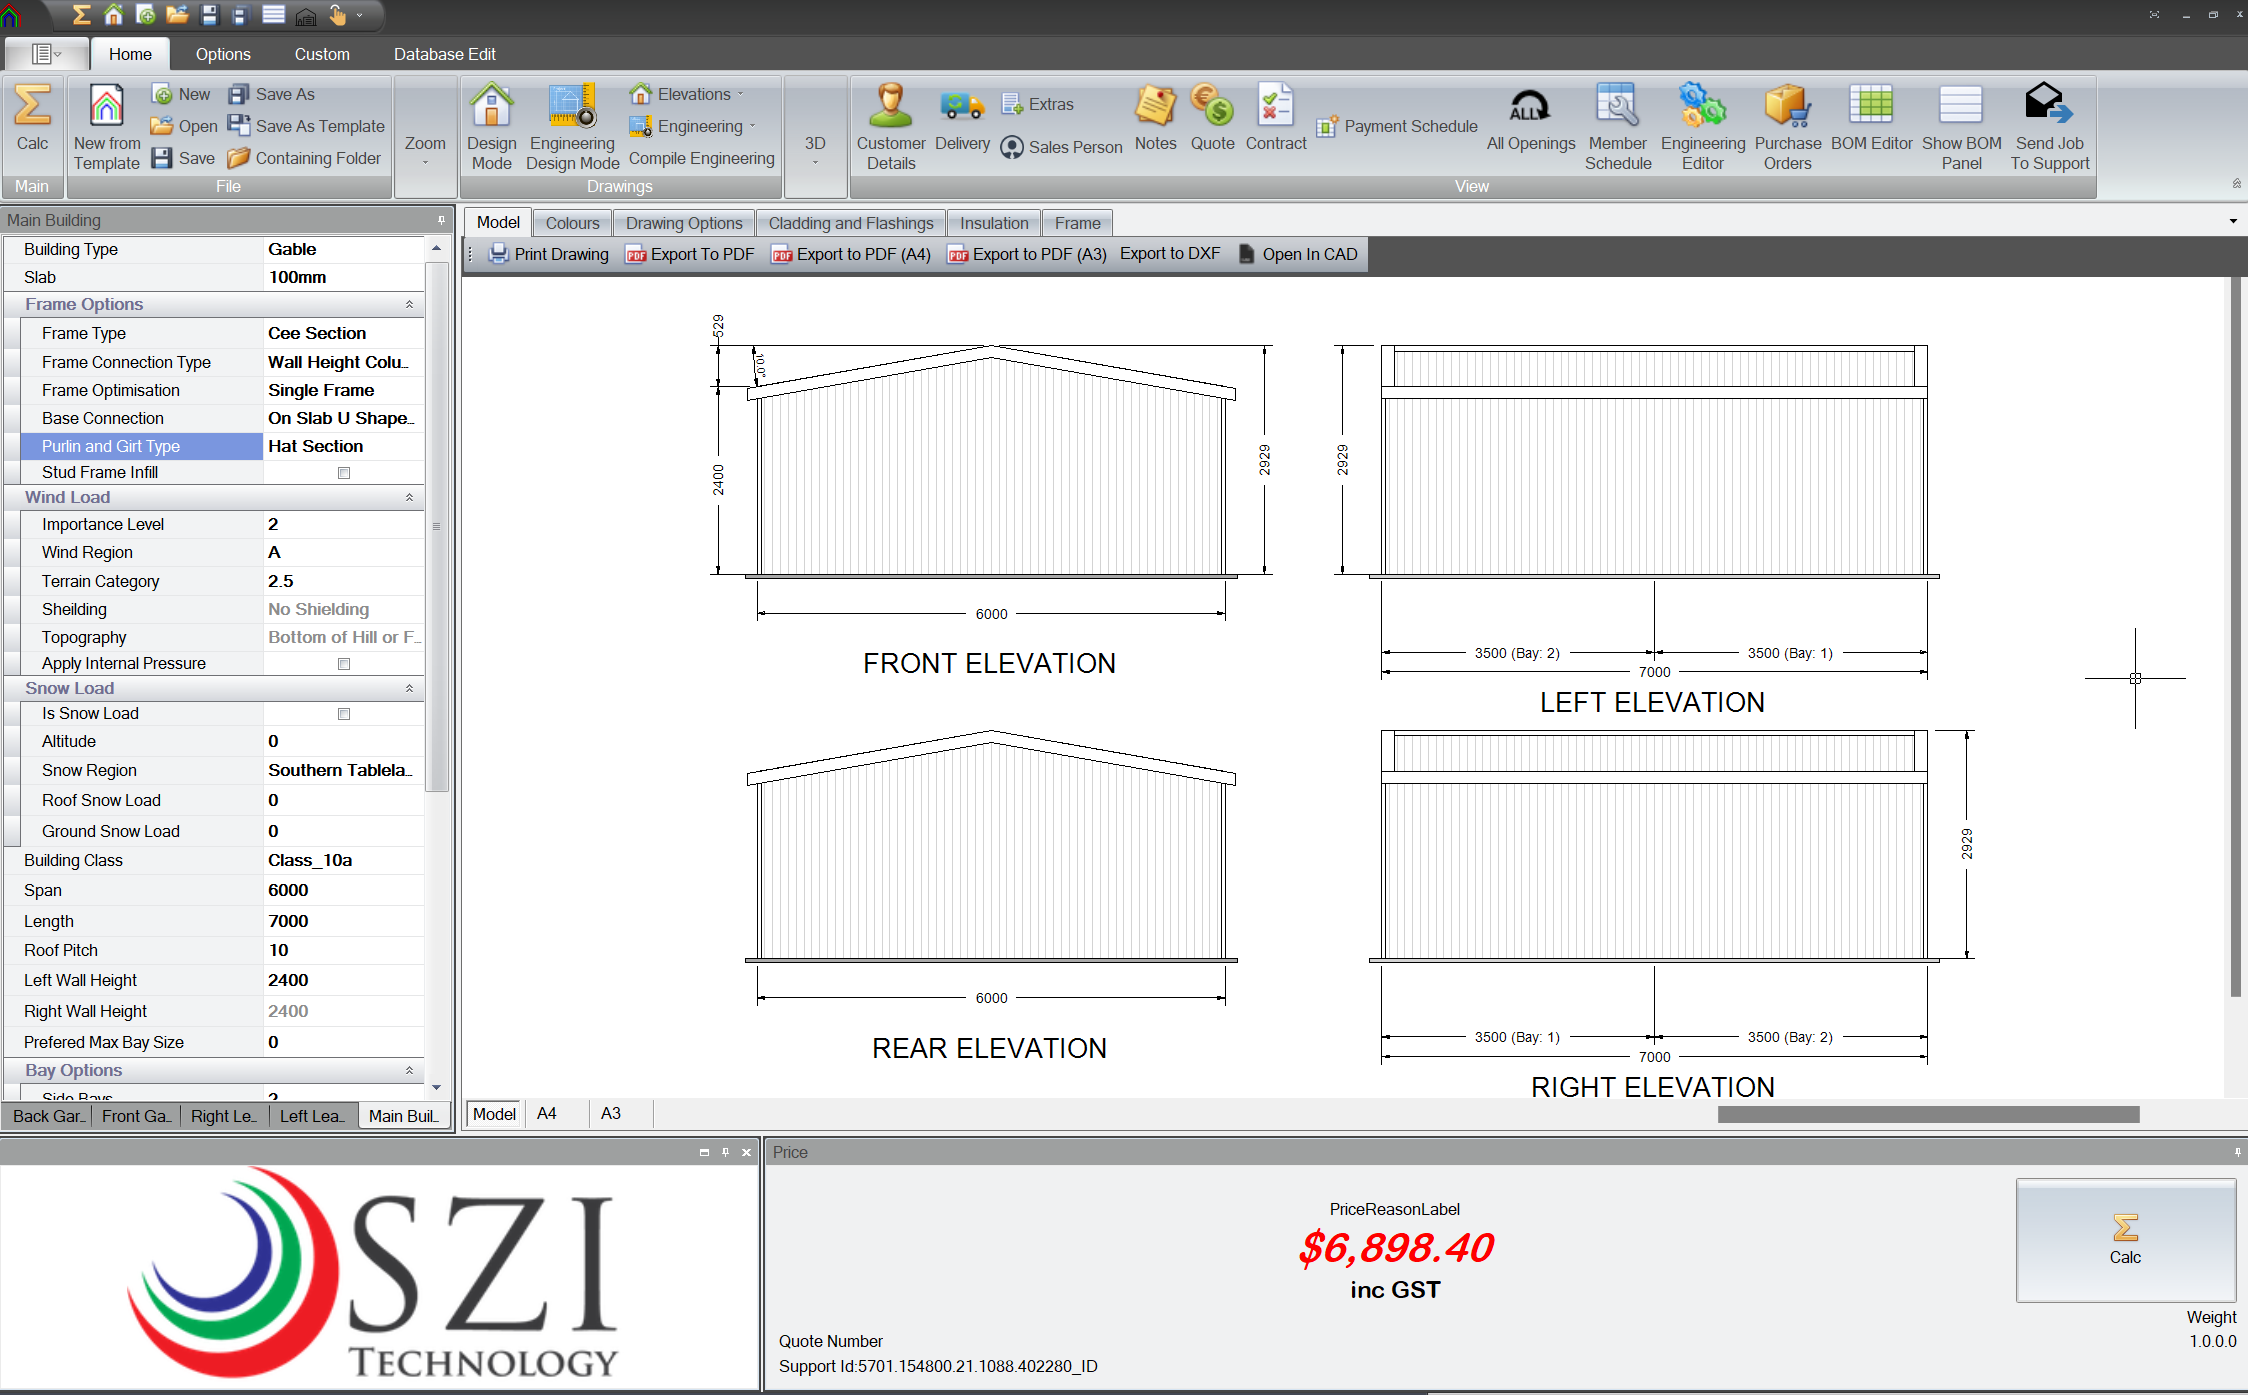The image size is (2248, 1395).
Task: Generate a Quote
Action: tap(1212, 120)
